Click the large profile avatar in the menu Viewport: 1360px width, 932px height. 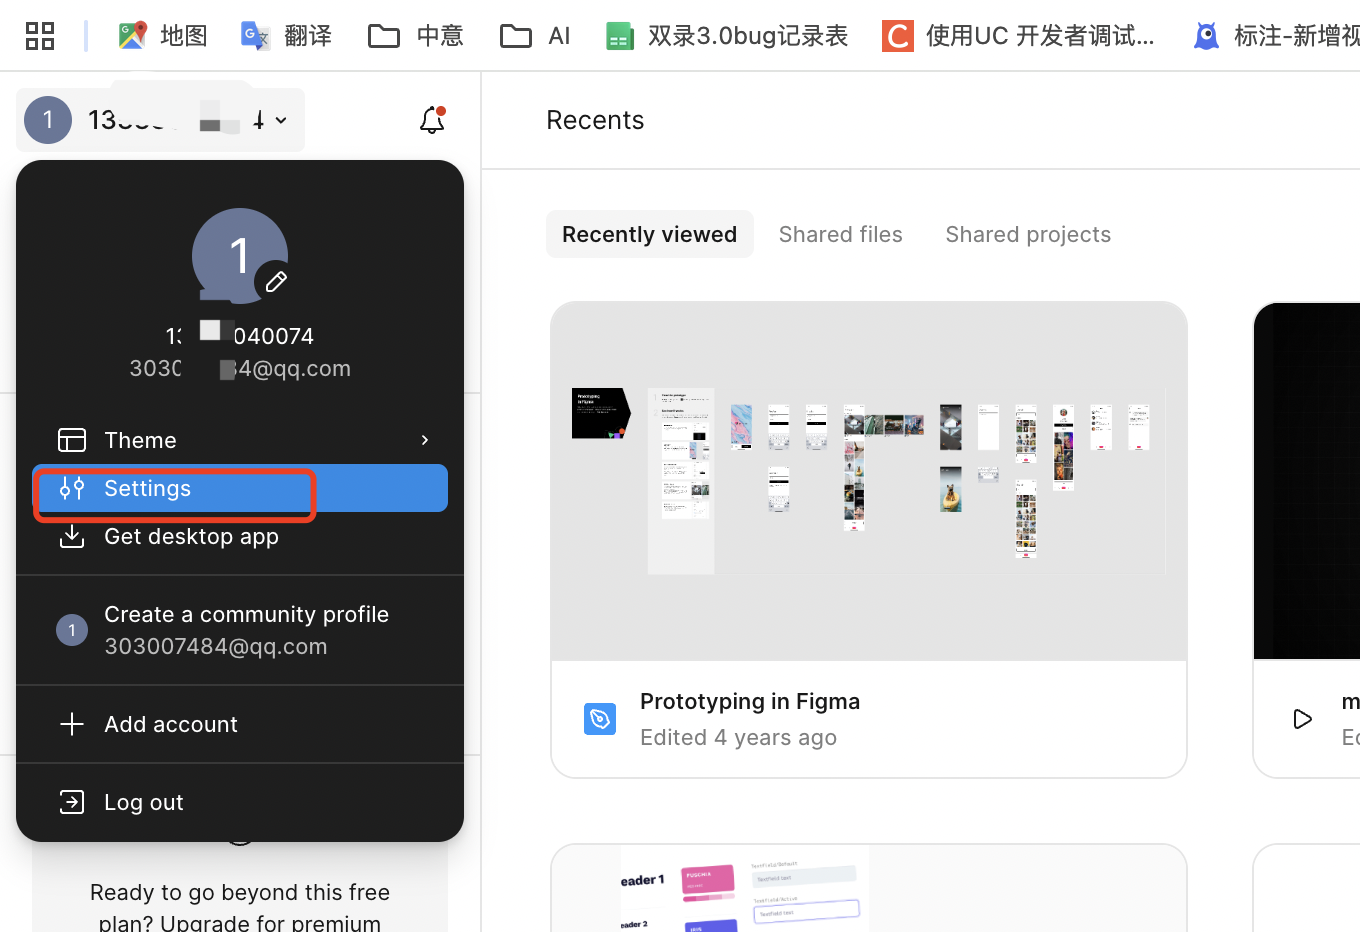pos(240,256)
